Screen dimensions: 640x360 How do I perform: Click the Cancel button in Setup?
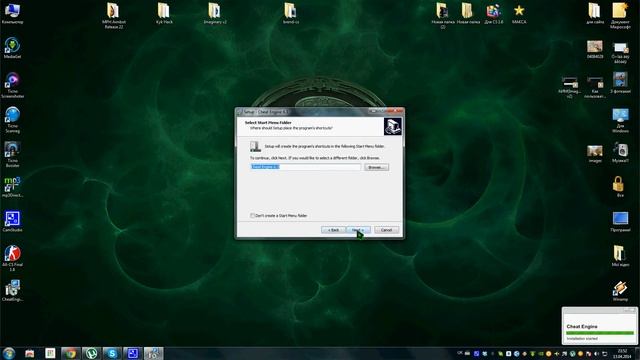(387, 230)
